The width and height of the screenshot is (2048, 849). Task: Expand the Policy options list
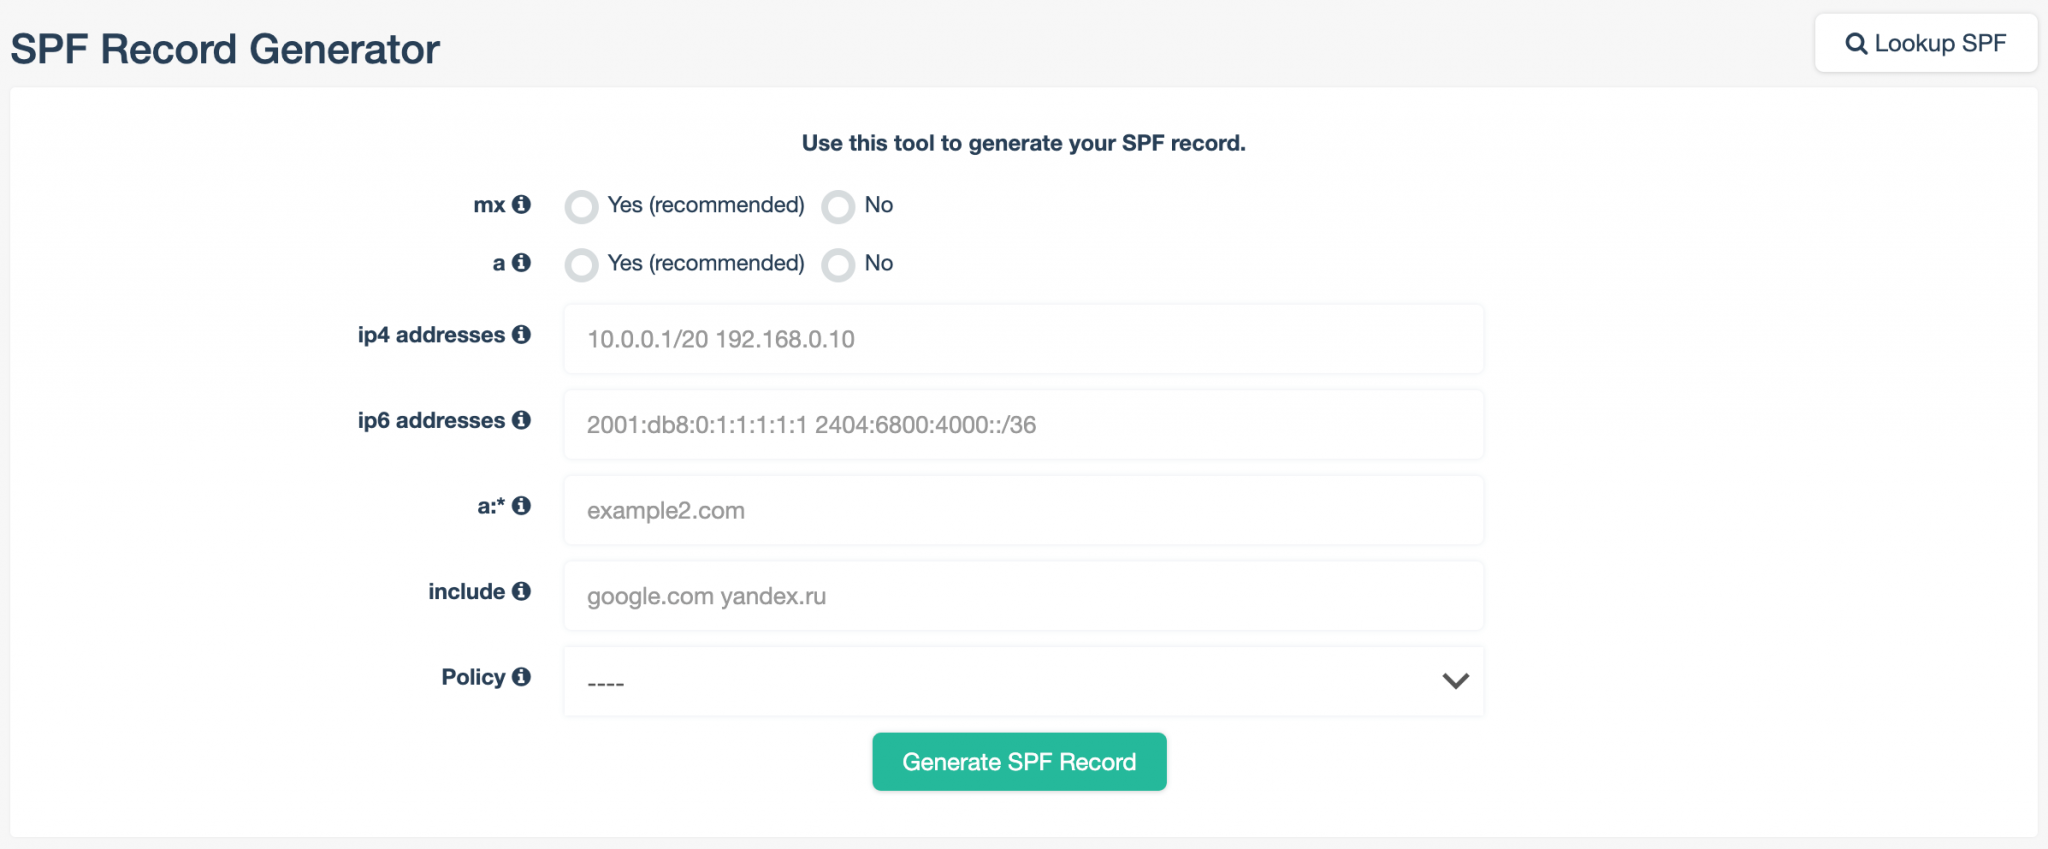coord(1023,681)
